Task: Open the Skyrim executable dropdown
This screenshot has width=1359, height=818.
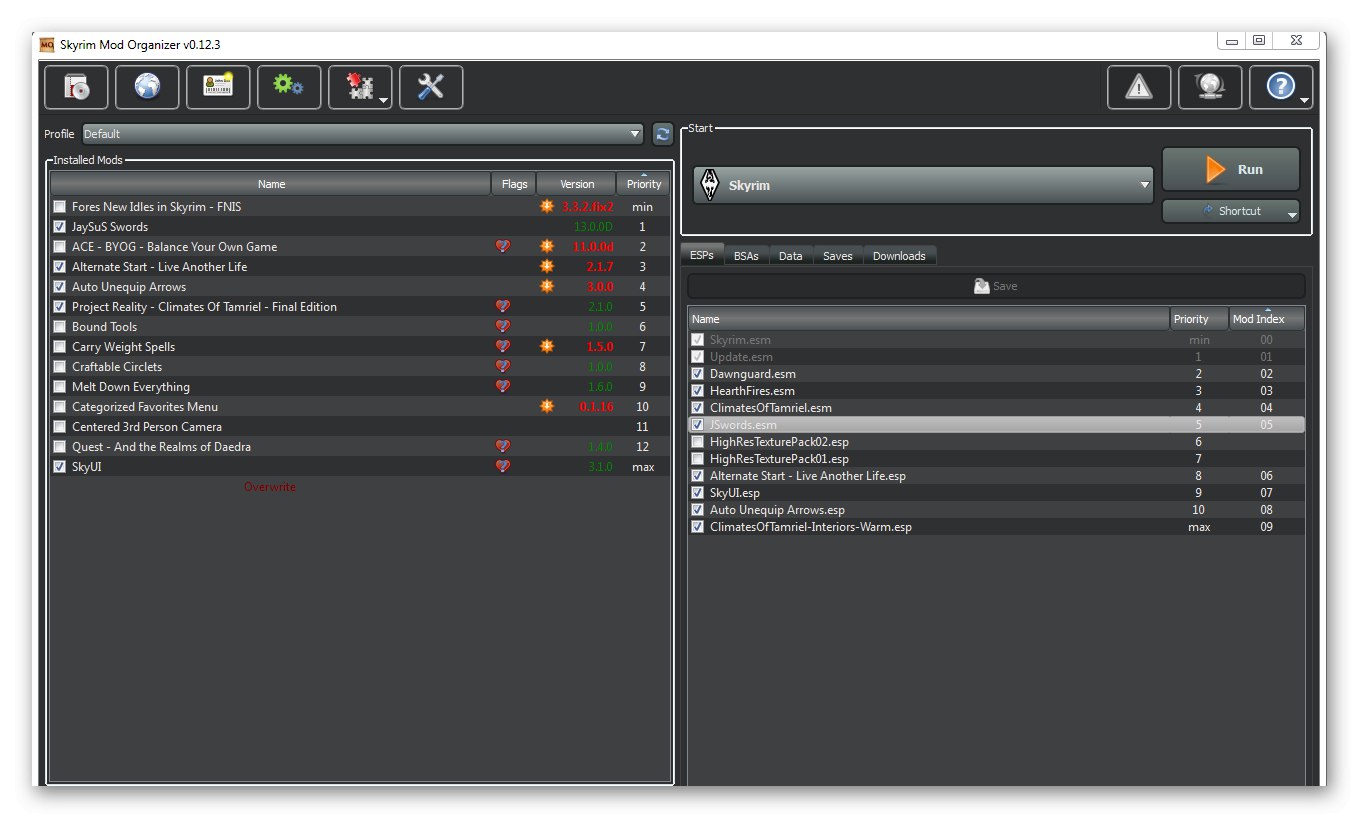Action: point(923,185)
